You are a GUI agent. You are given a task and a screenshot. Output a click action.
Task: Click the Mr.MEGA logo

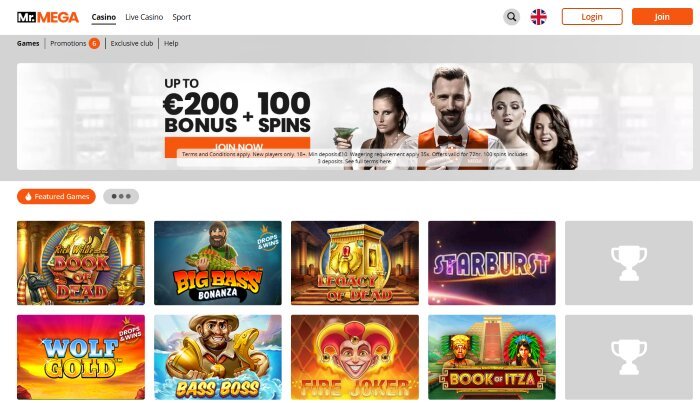48,17
